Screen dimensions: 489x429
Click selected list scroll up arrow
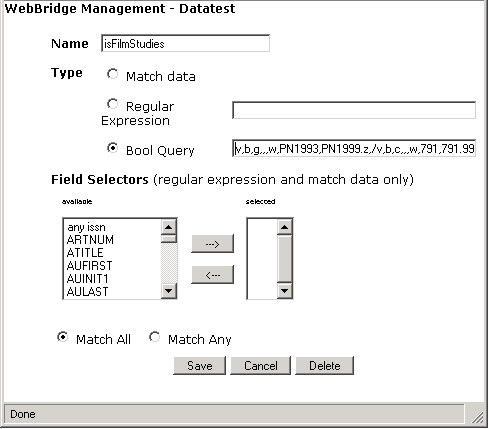pyautogui.click(x=285, y=227)
